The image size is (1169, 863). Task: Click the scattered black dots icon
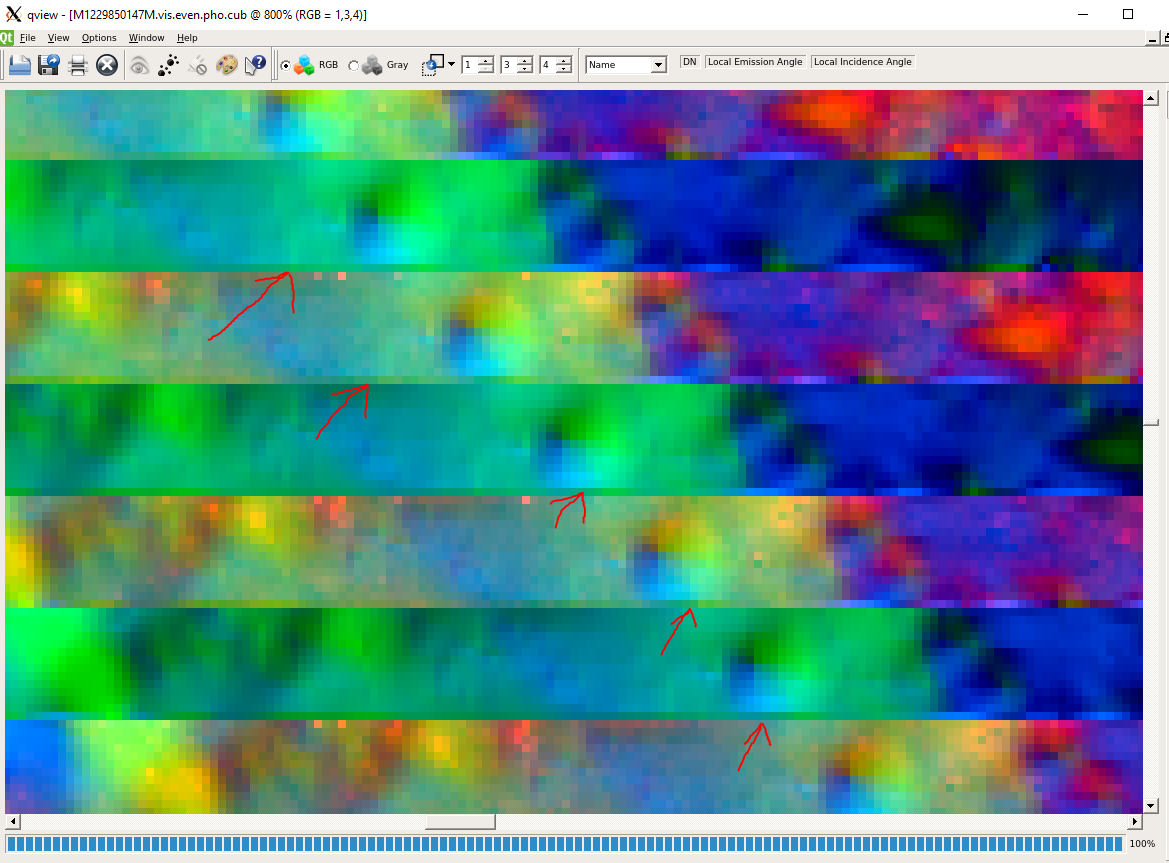coord(168,66)
